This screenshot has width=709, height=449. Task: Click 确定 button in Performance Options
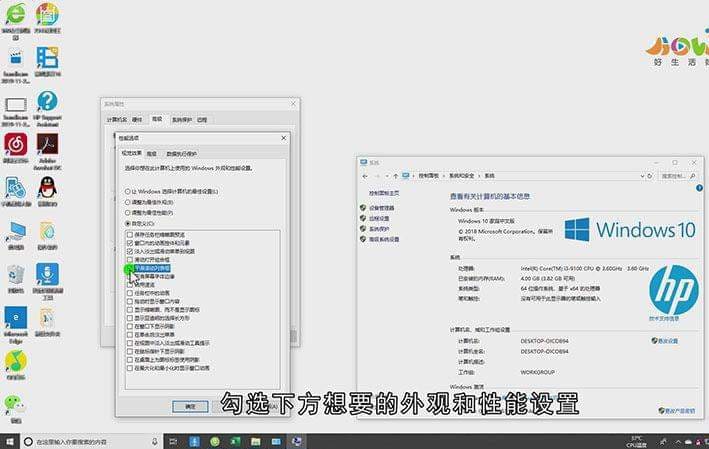point(190,406)
